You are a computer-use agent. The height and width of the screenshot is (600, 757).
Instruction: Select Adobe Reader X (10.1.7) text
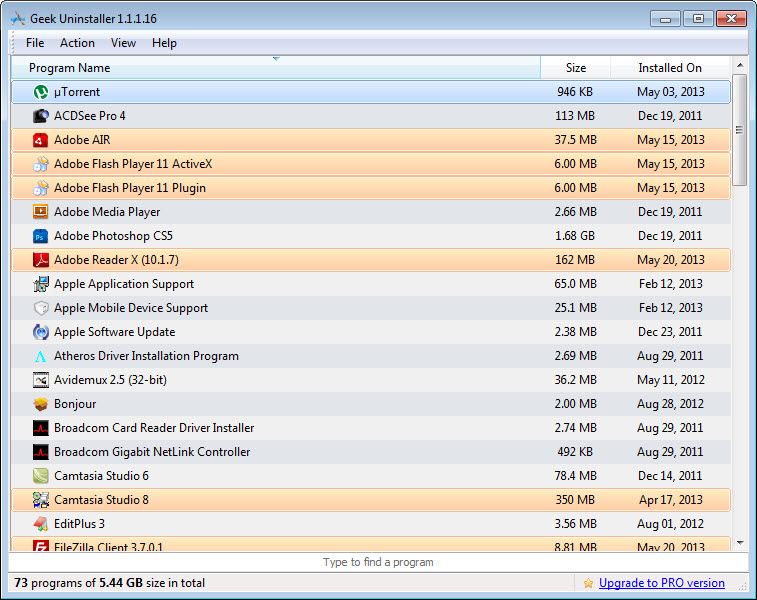coord(116,260)
